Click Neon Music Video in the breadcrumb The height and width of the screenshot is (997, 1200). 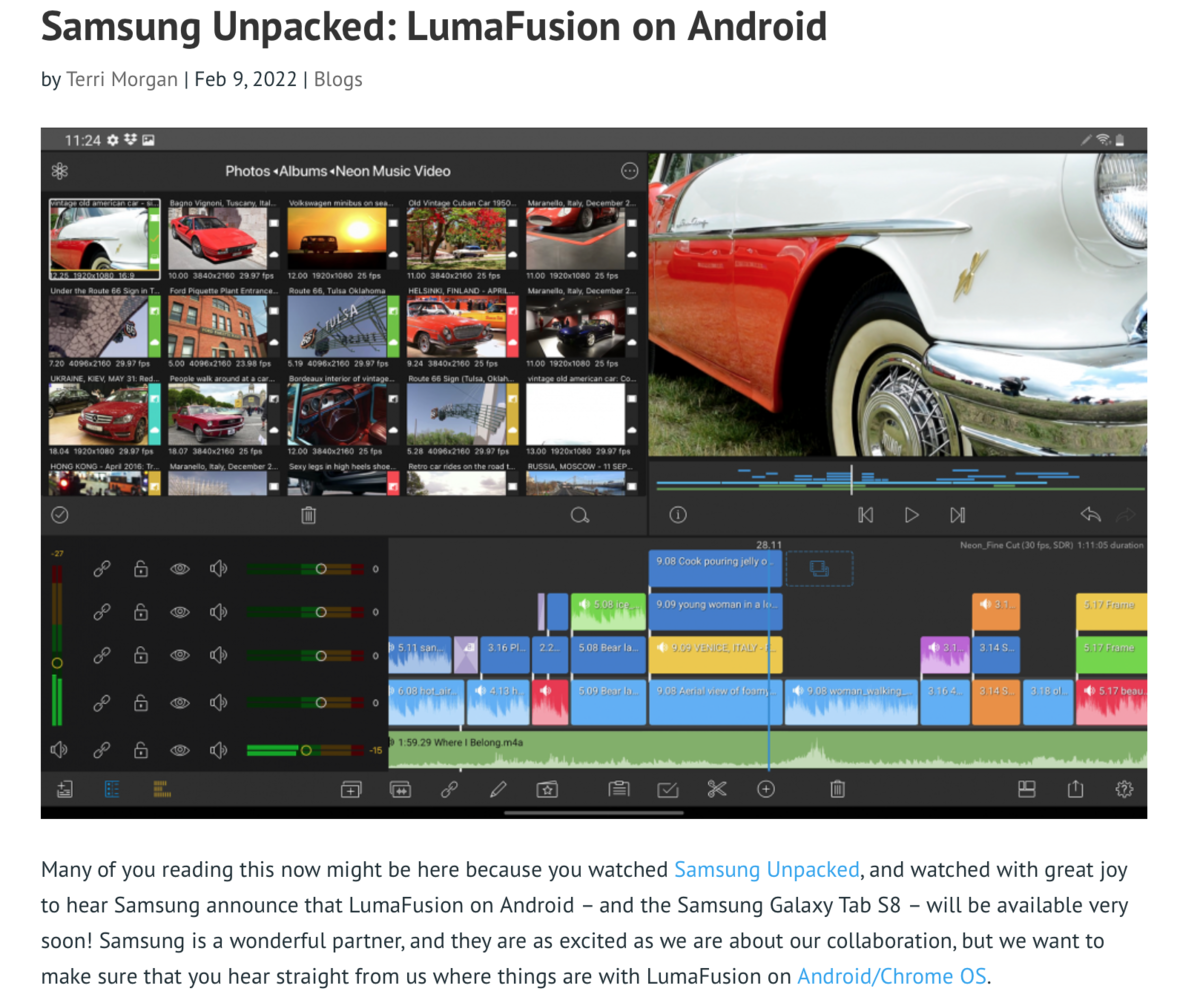tap(392, 171)
